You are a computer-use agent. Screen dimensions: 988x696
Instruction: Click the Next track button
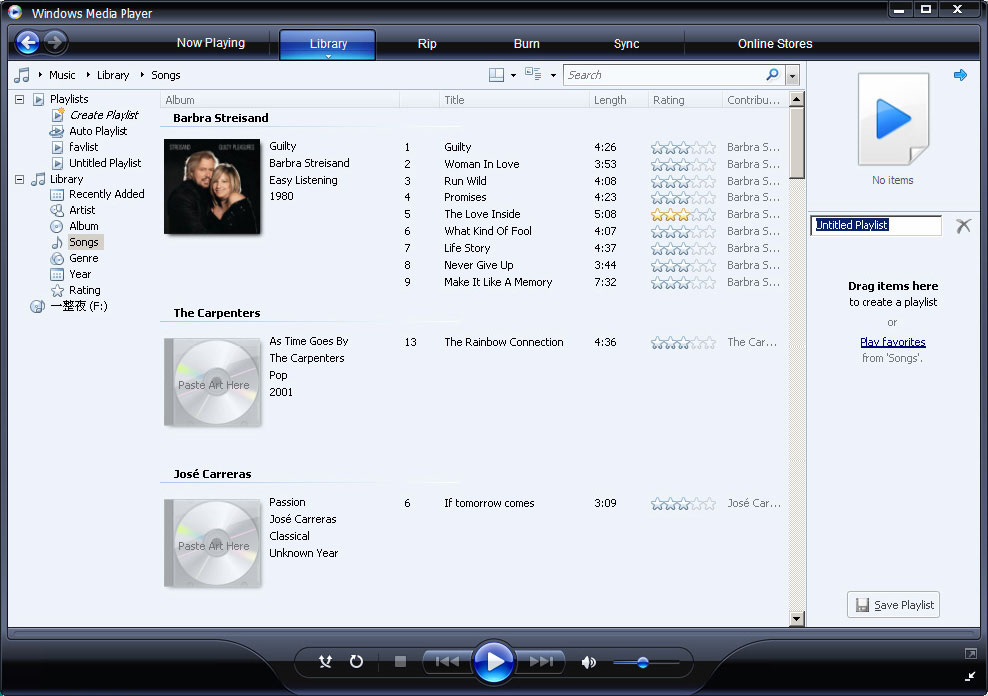tap(541, 661)
